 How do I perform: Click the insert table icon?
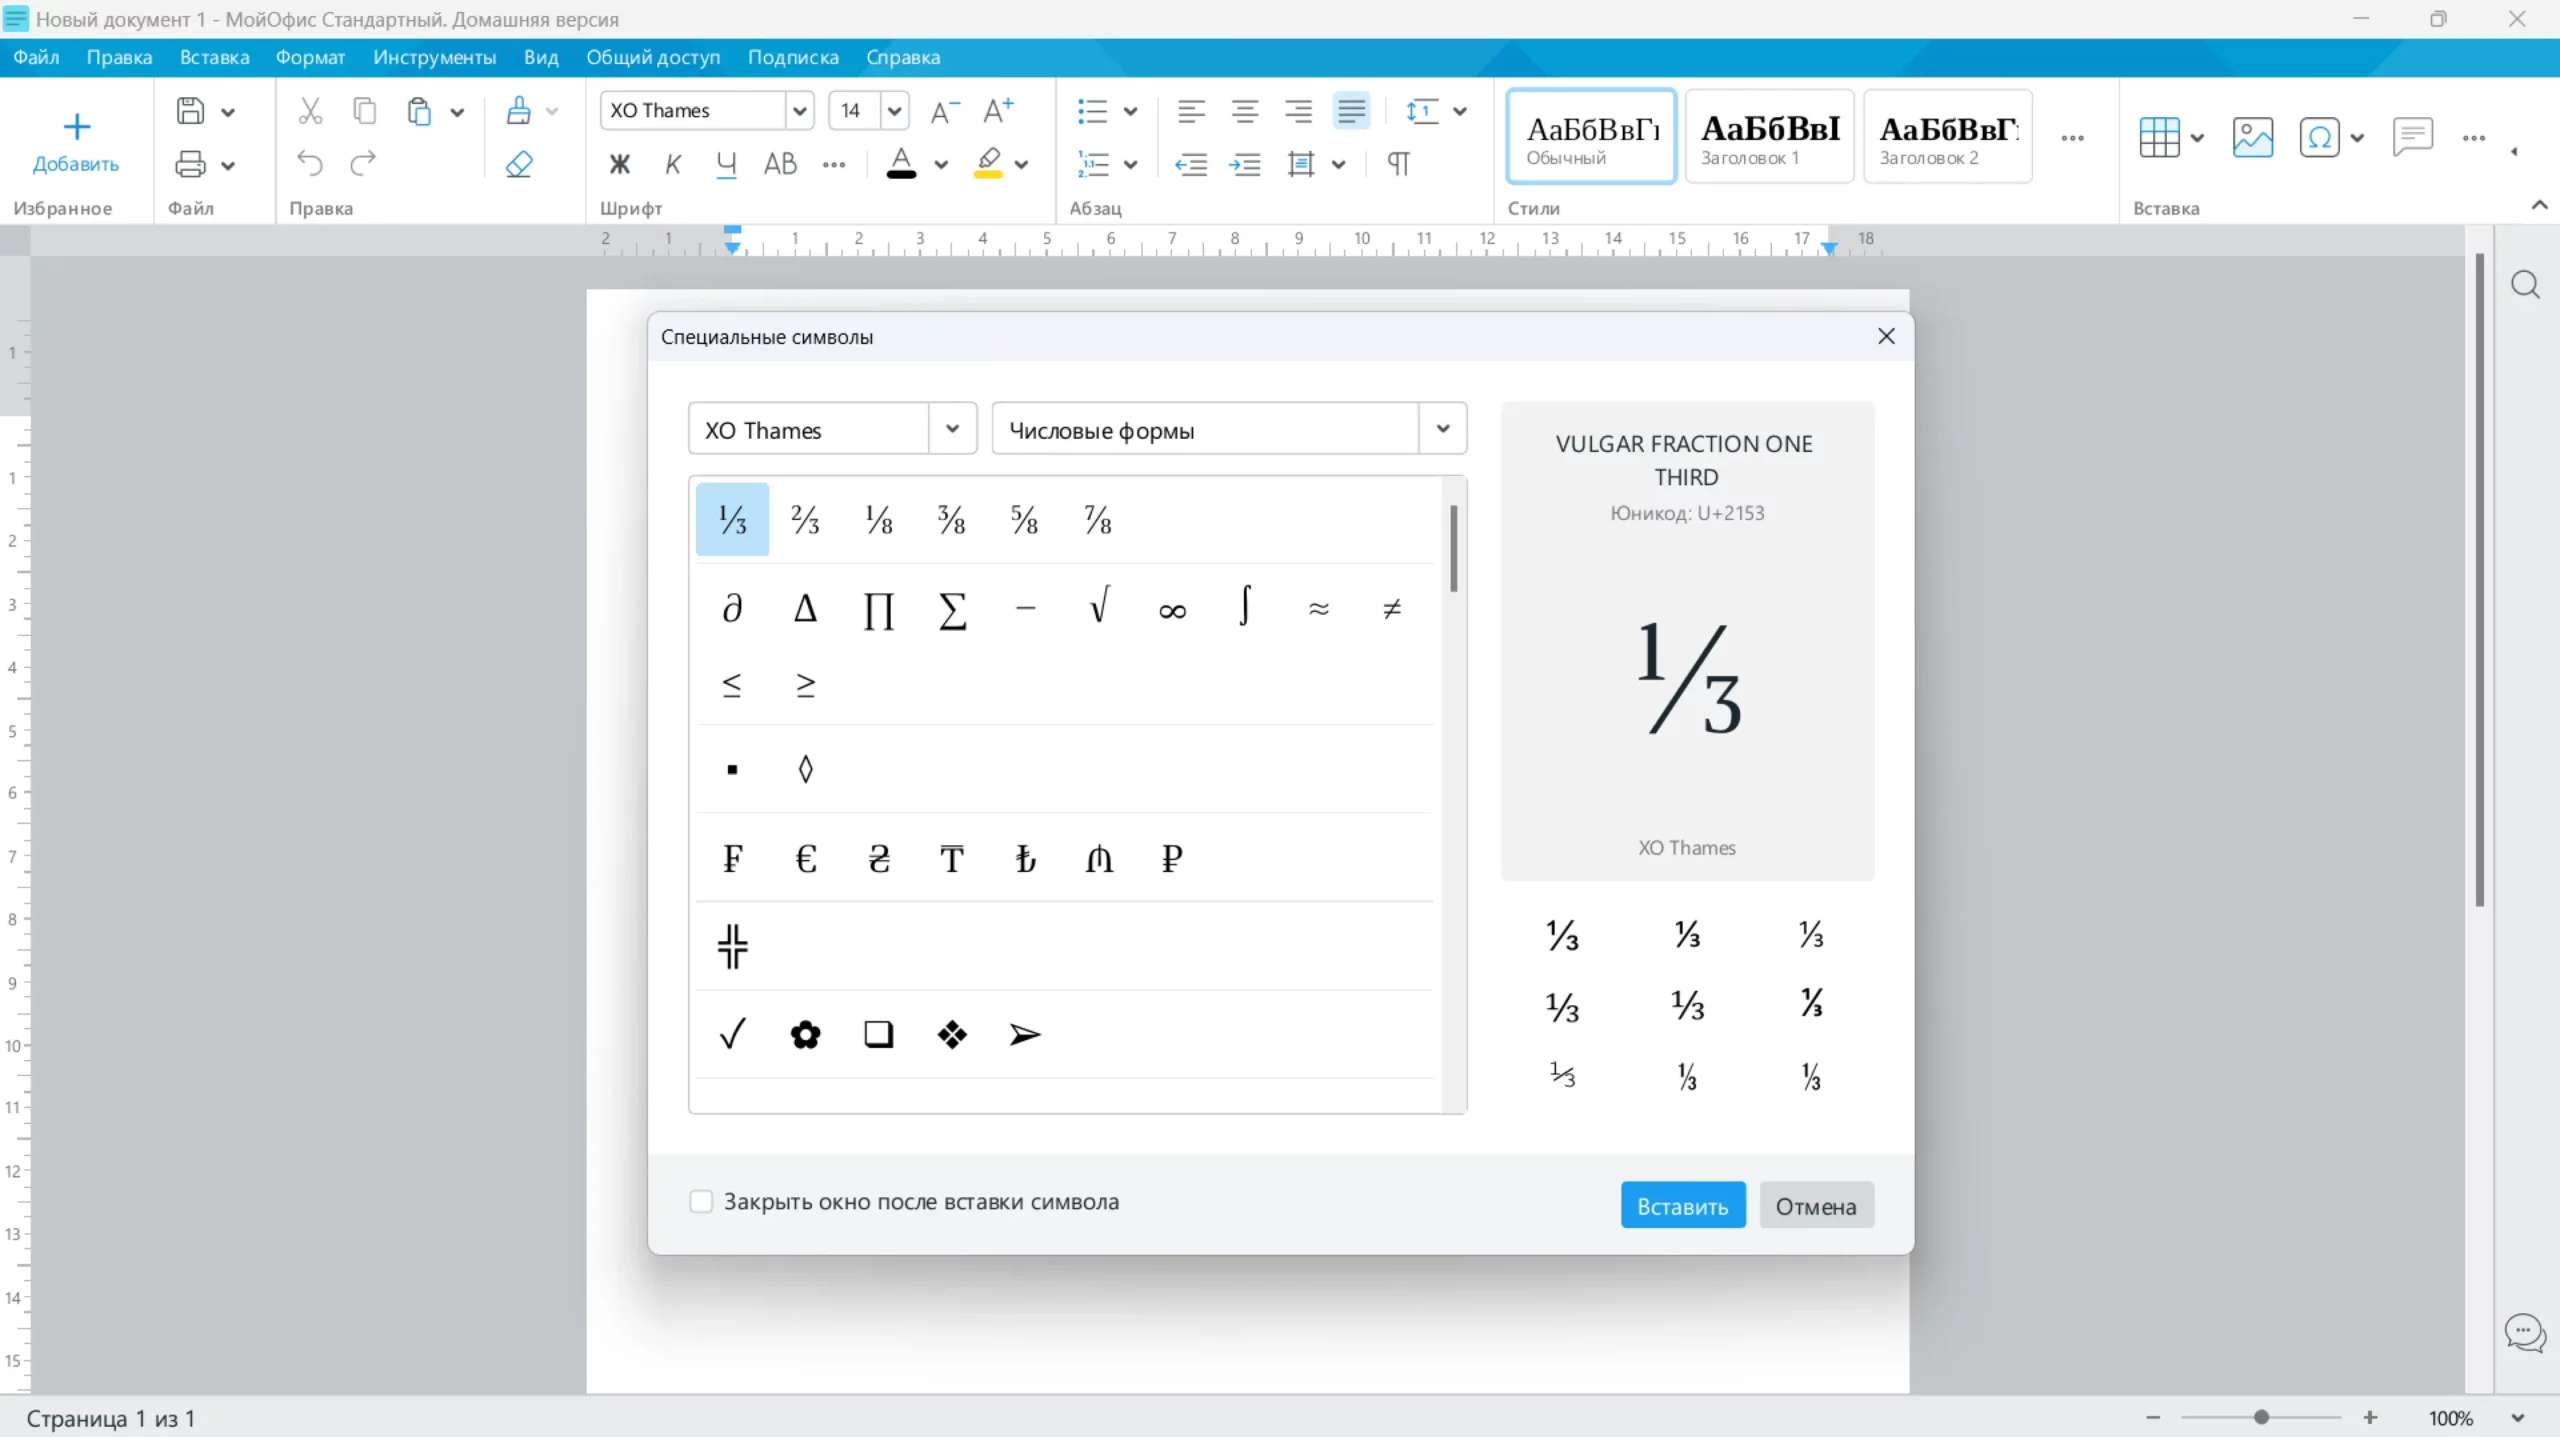coord(2159,137)
